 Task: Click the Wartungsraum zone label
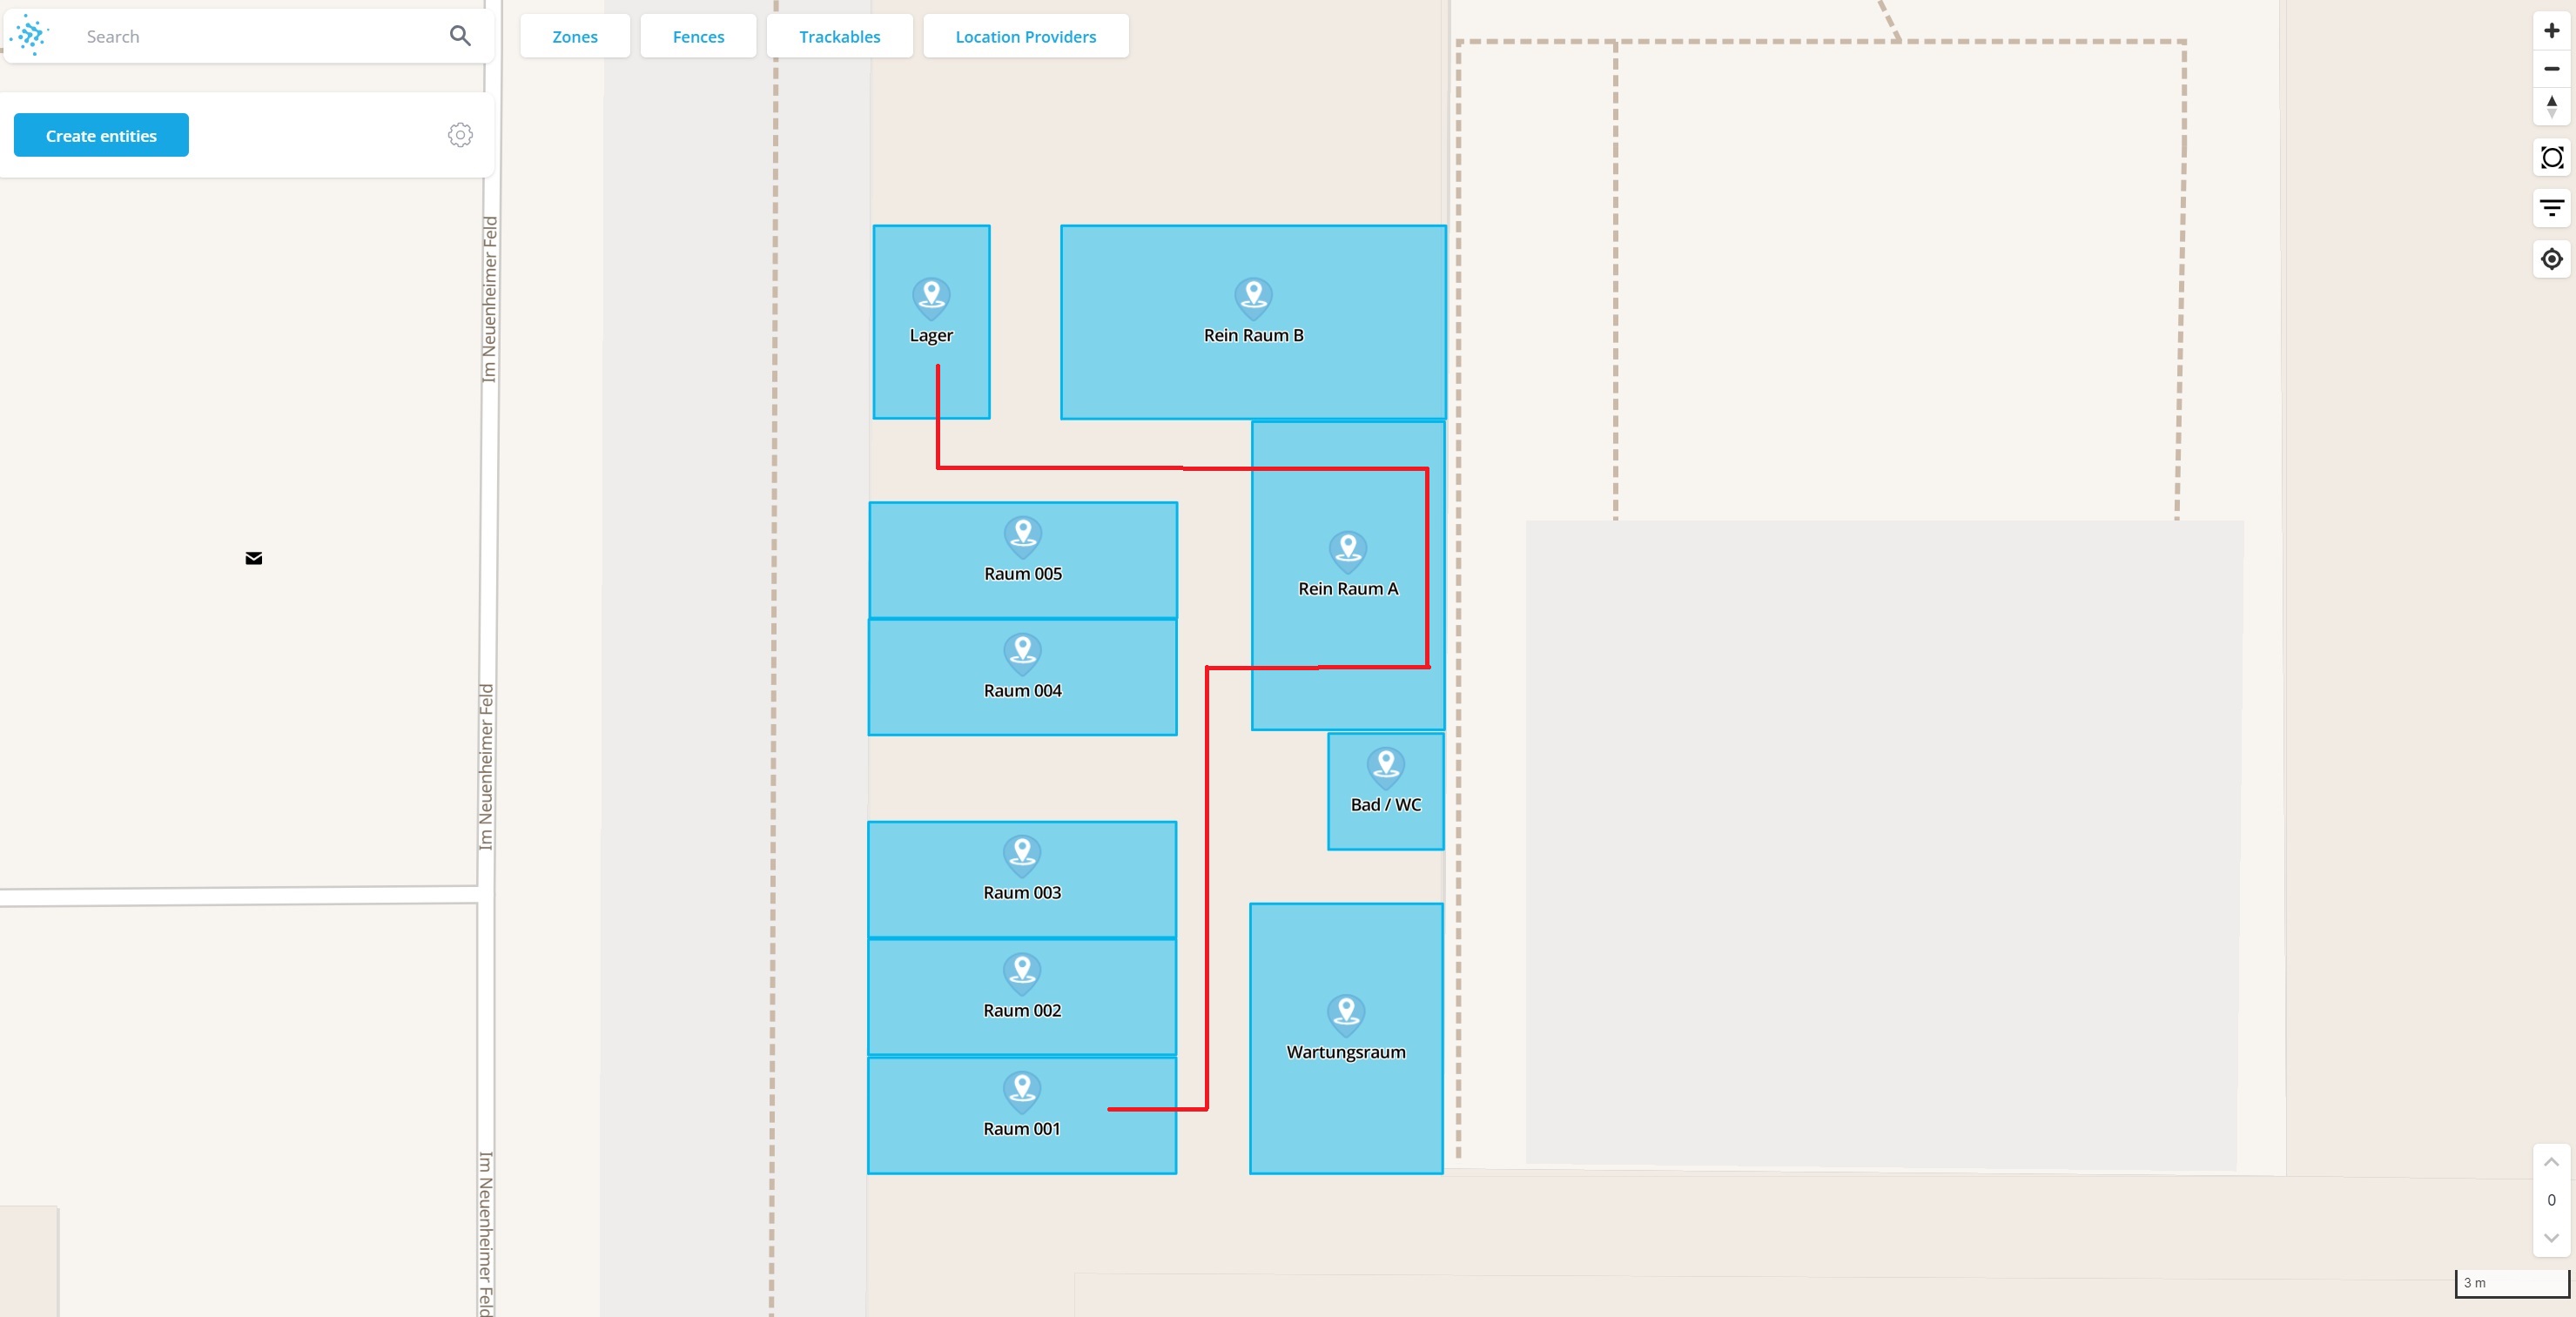1345,1052
